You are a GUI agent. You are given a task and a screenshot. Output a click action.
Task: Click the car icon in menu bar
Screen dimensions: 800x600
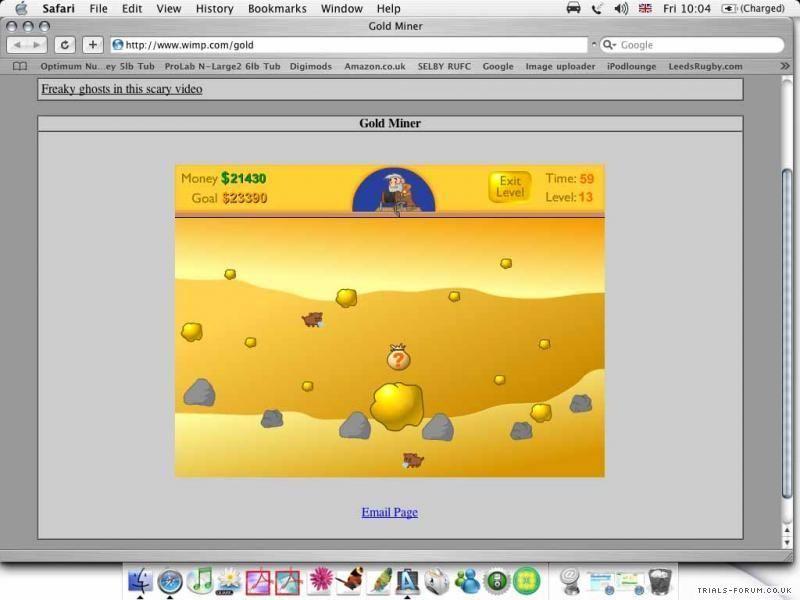point(573,8)
